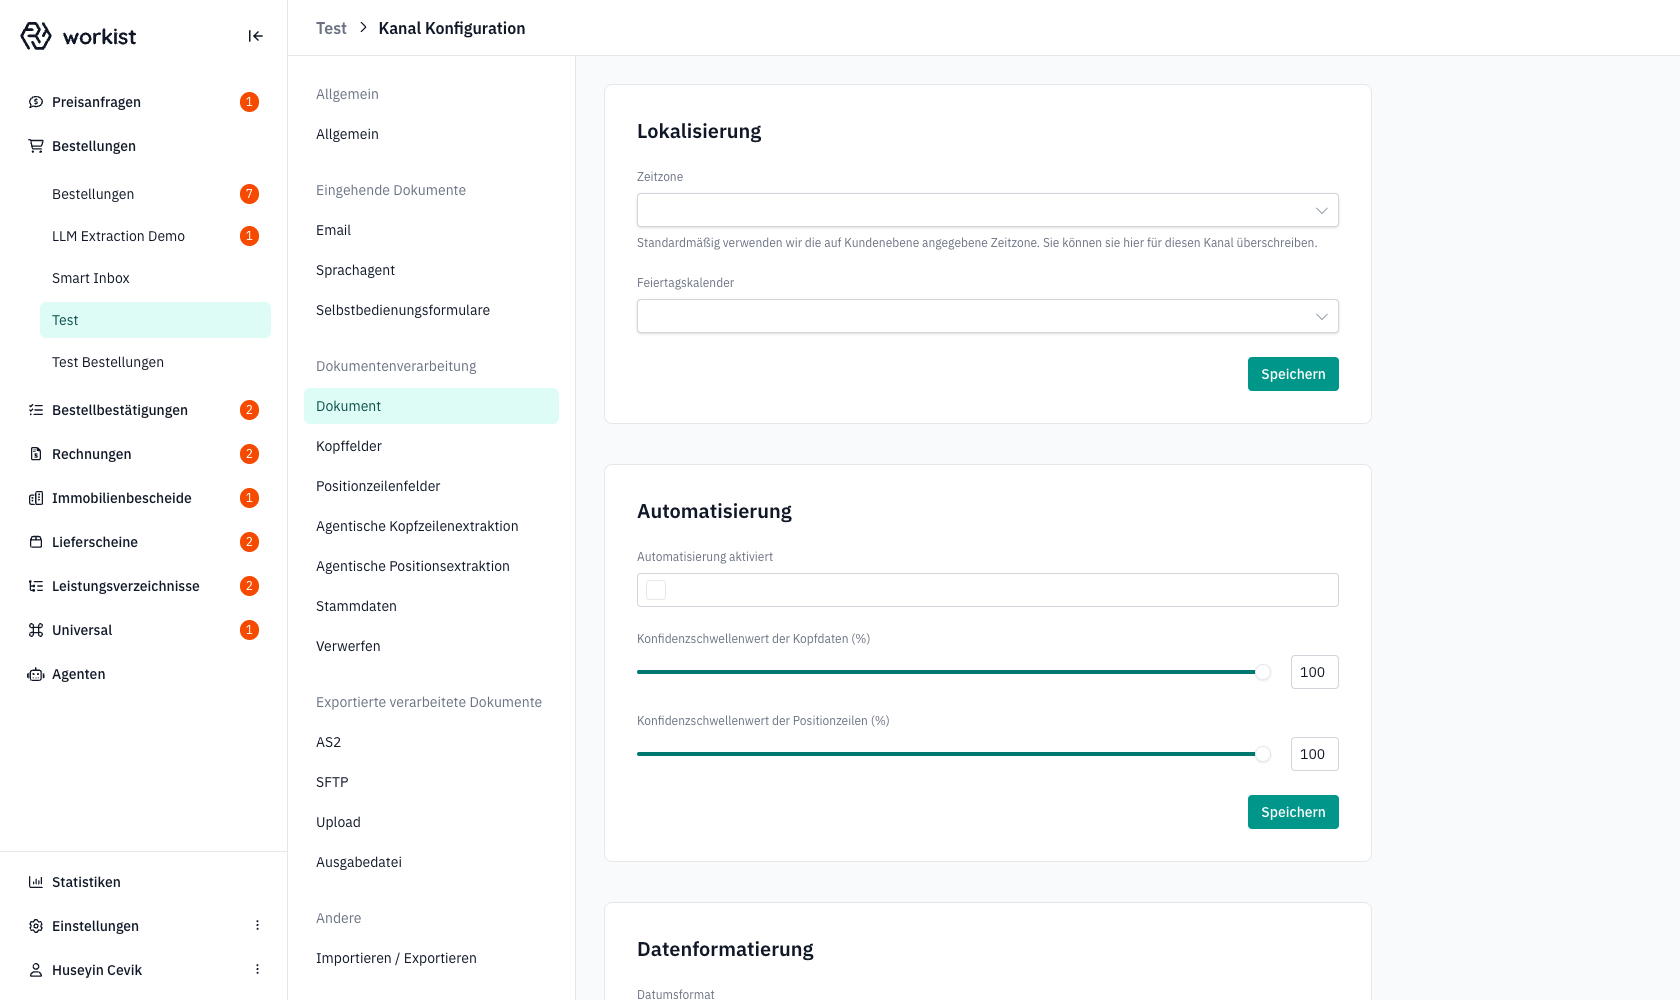Click the Rechnungen invoice icon
The height and width of the screenshot is (1000, 1680).
(36, 454)
